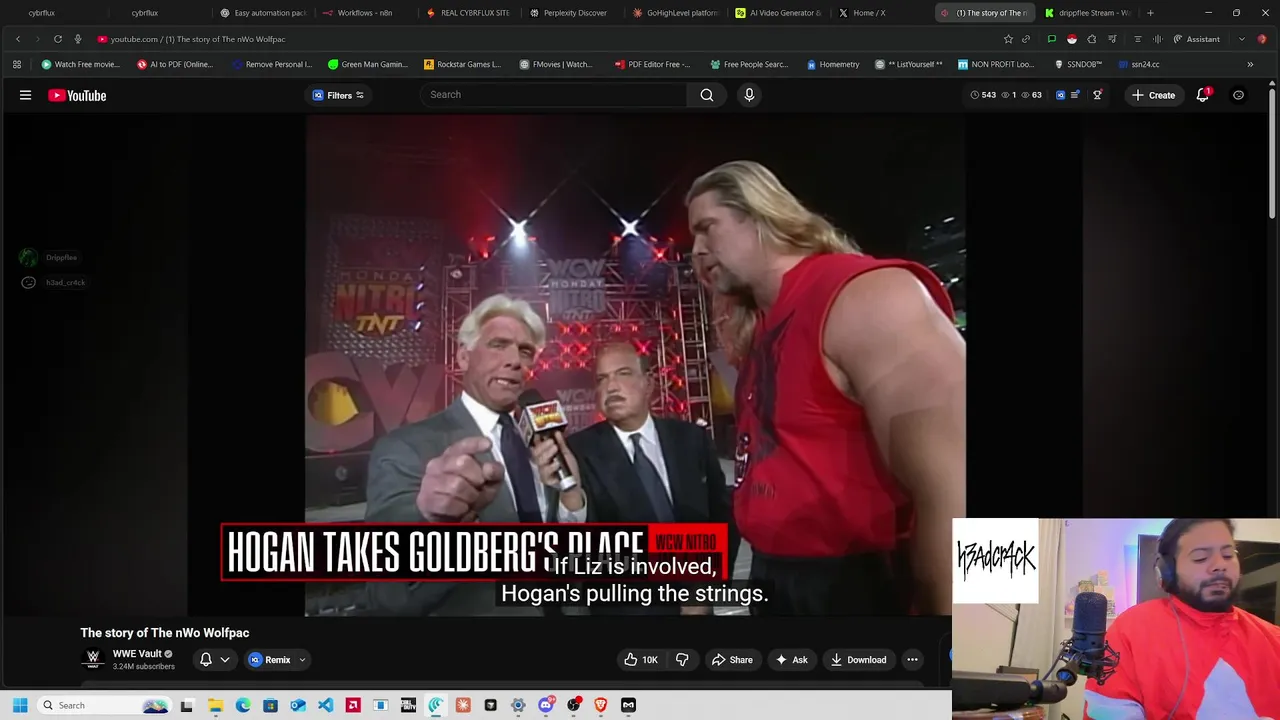Open the green chat icon in toolbar

click(1051, 39)
